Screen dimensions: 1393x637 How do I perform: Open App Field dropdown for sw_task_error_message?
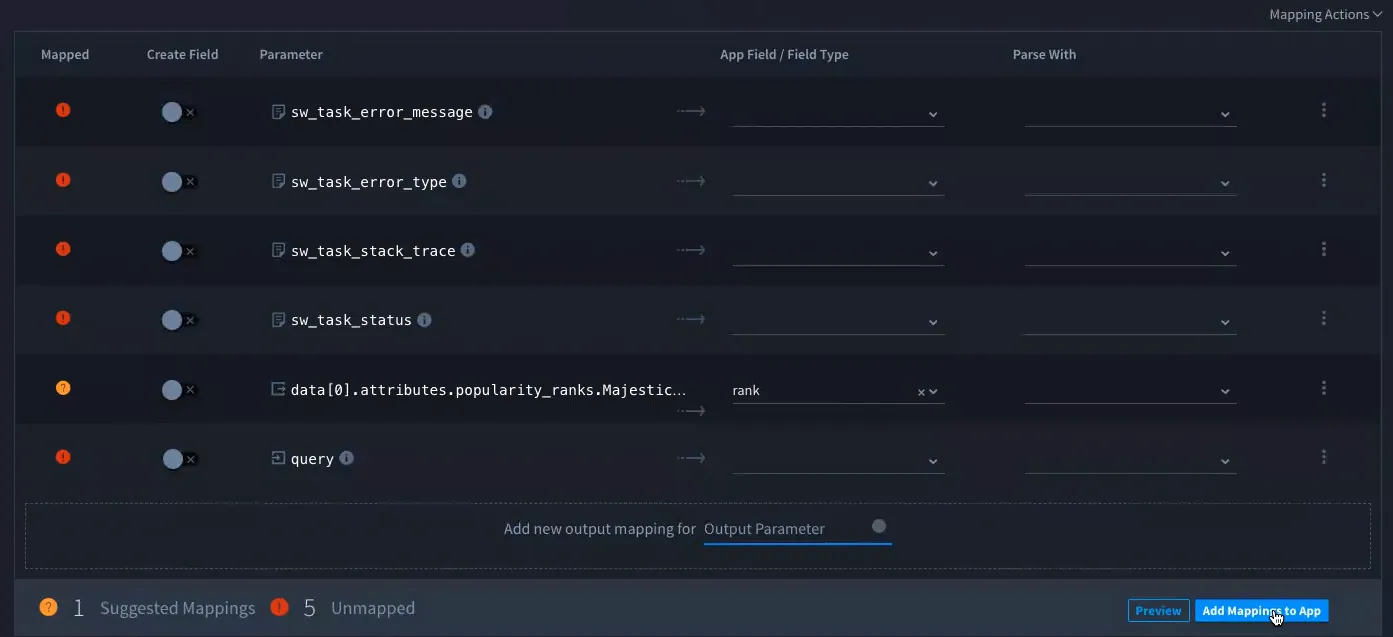click(x=838, y=114)
